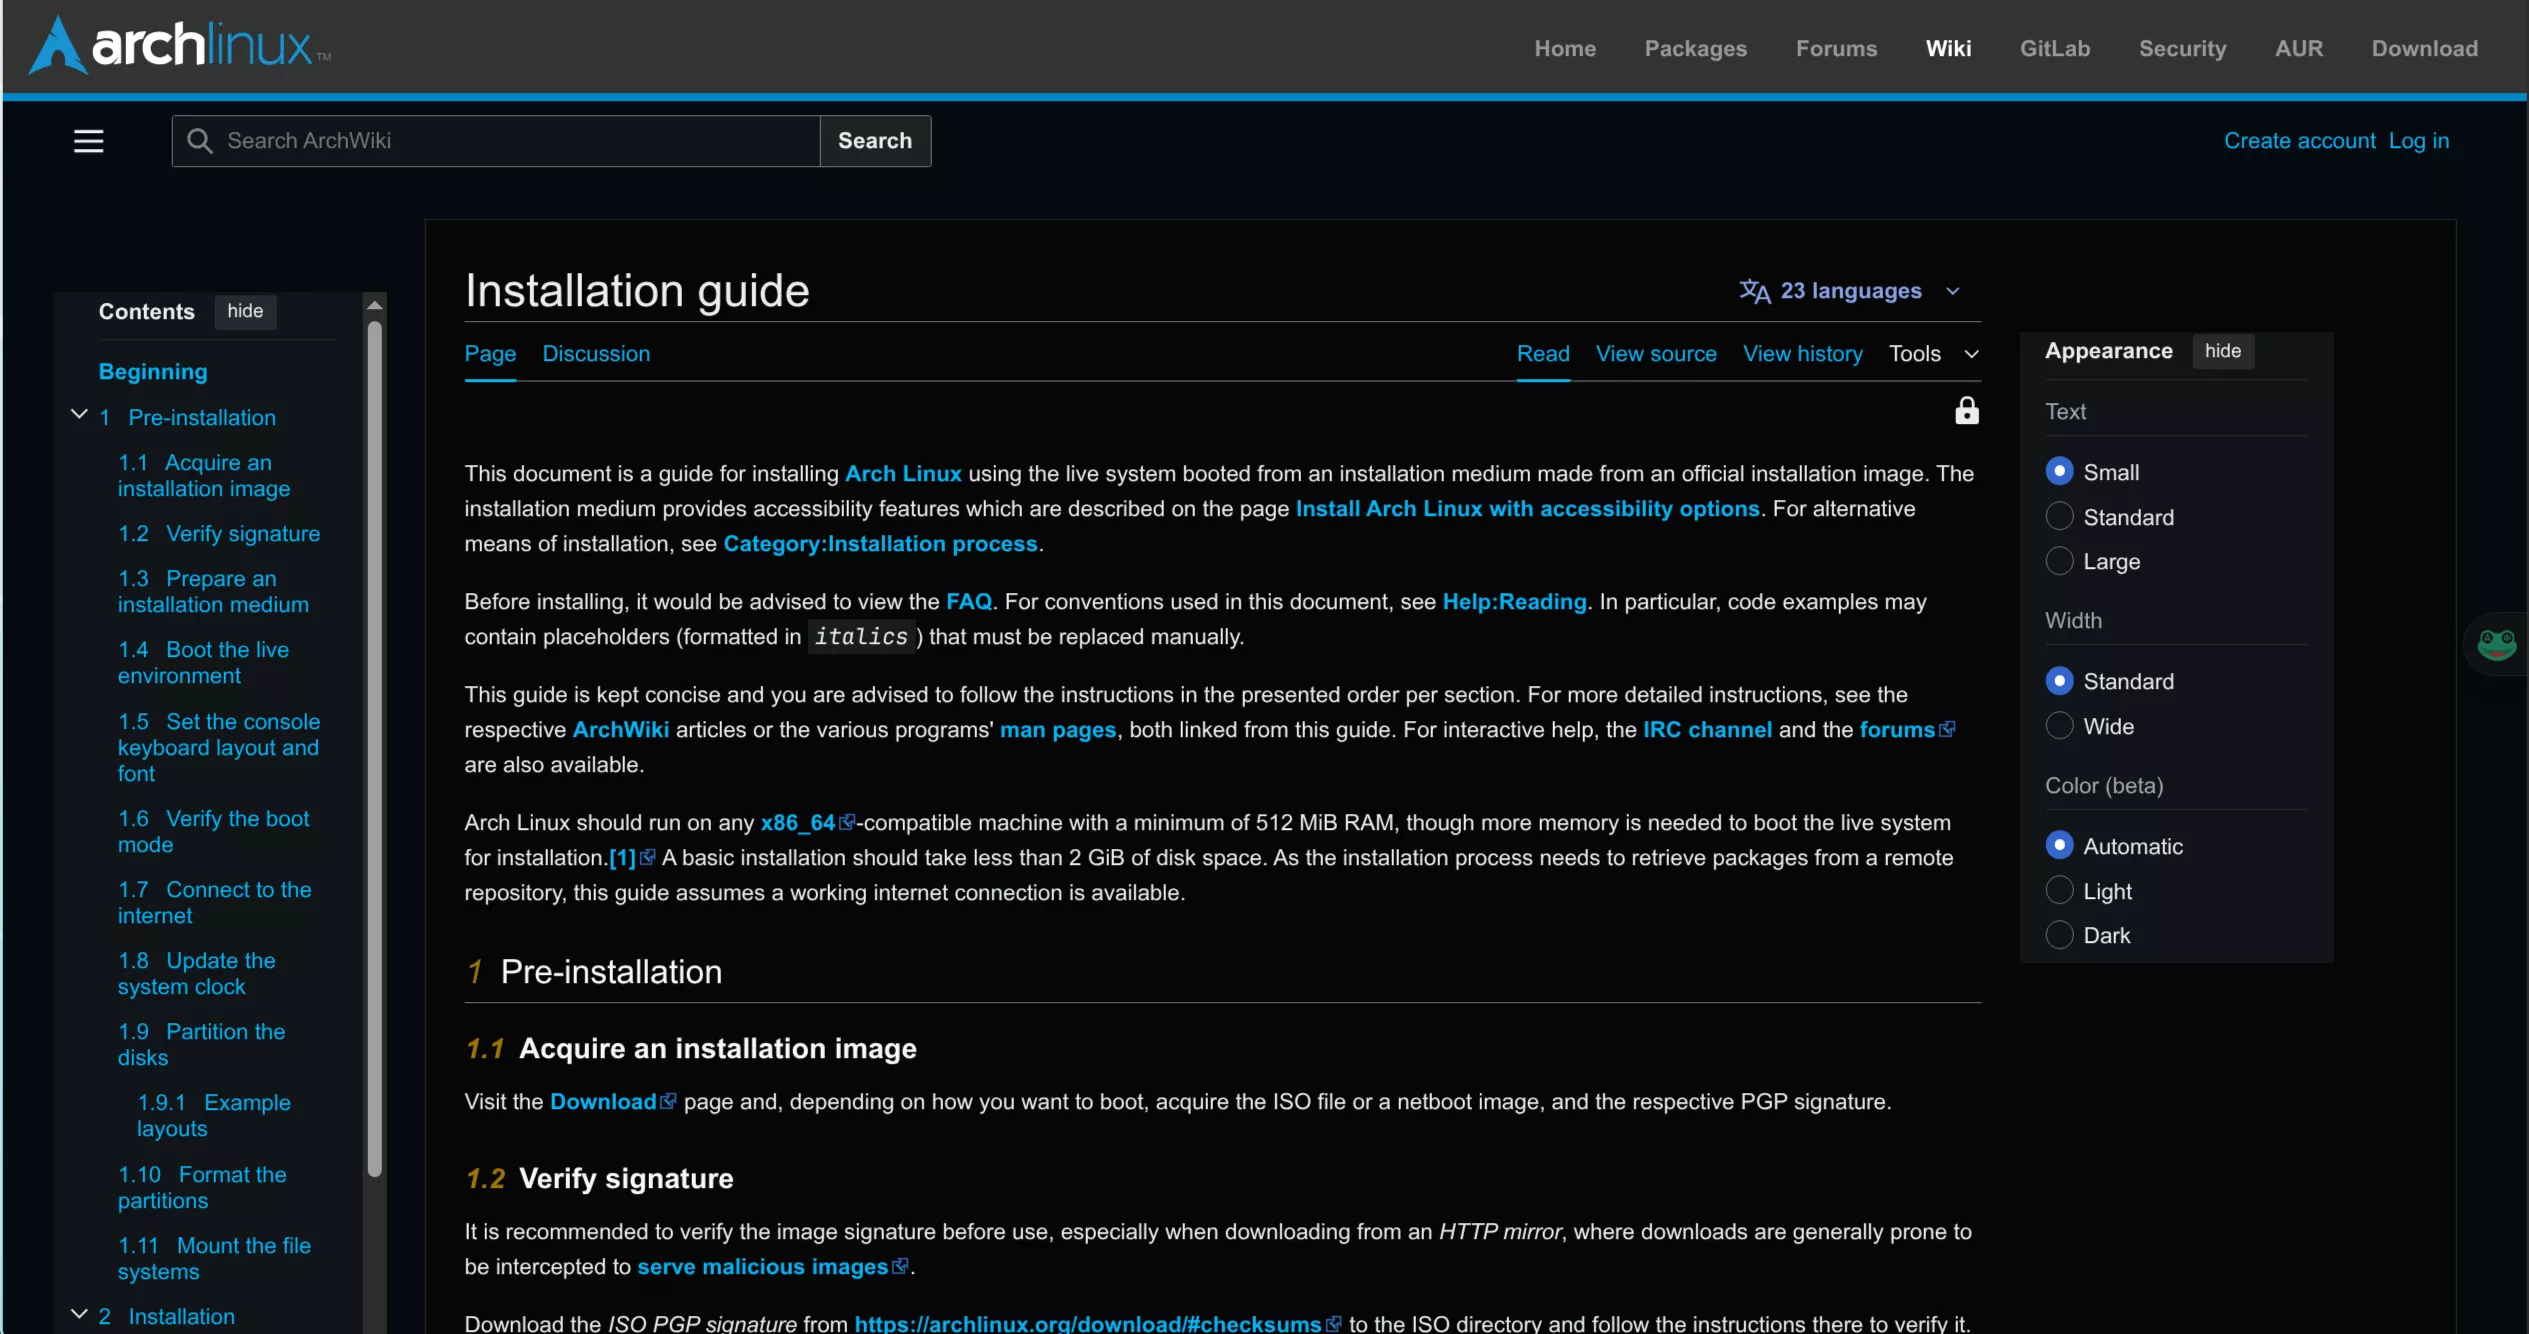Image resolution: width=2529 pixels, height=1334 pixels.
Task: Choose Dark color mode
Action: 2059,935
